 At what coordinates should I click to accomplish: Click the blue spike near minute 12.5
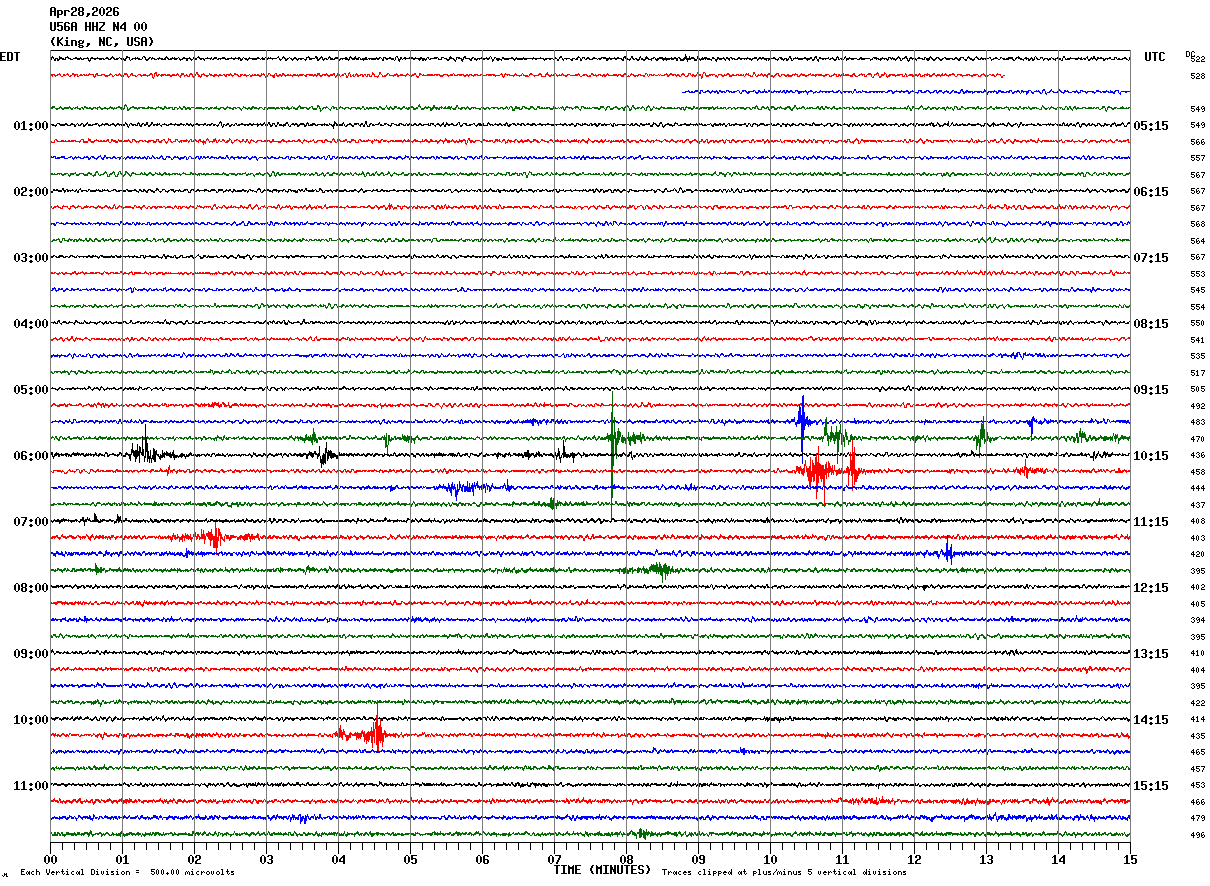948,551
